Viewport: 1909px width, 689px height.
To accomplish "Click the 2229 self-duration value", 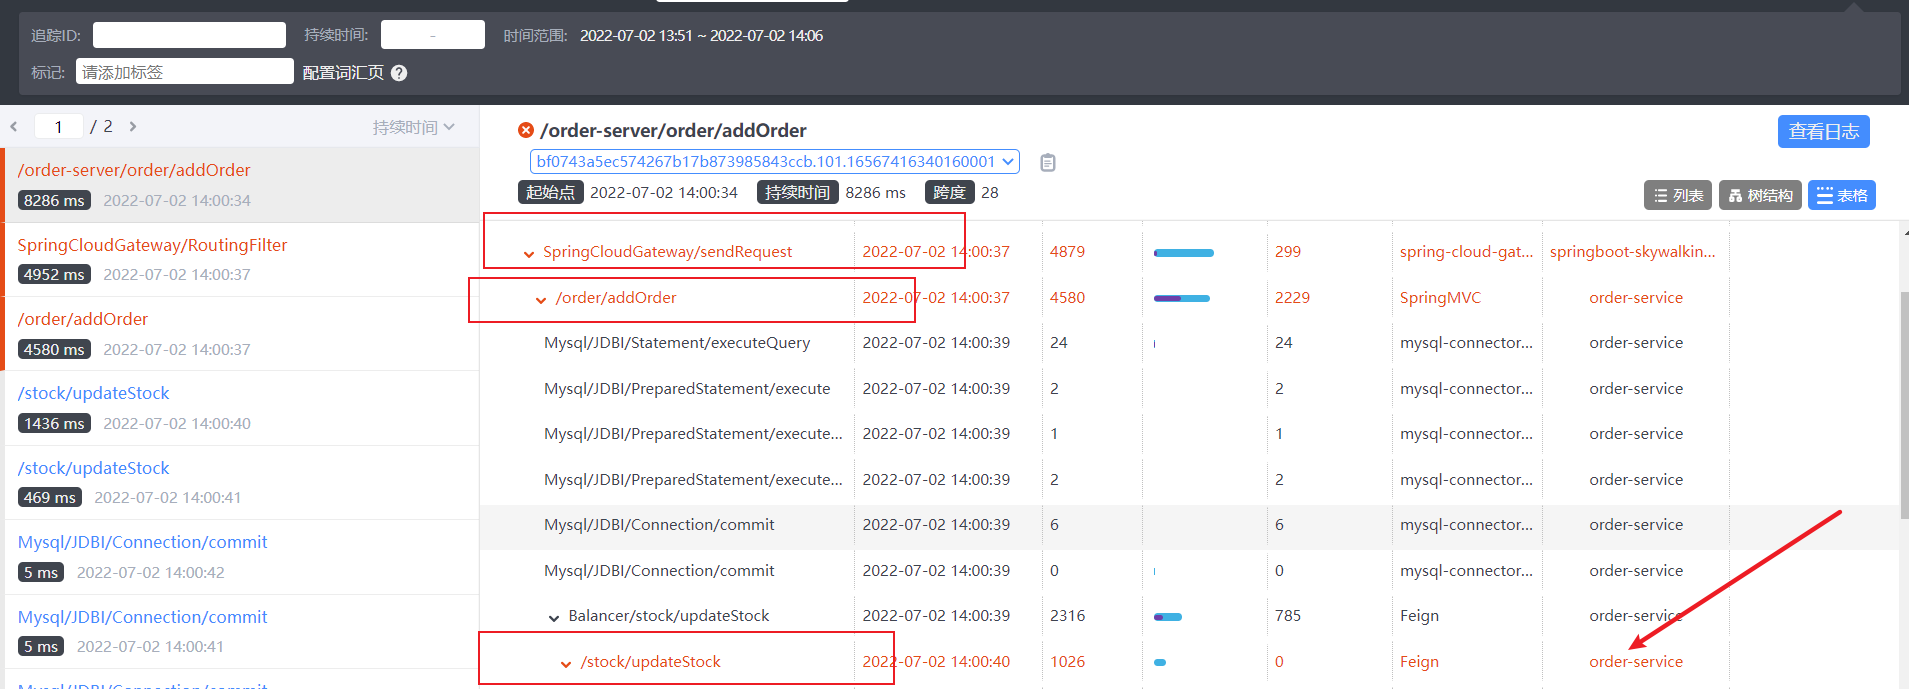I will [x=1292, y=298].
